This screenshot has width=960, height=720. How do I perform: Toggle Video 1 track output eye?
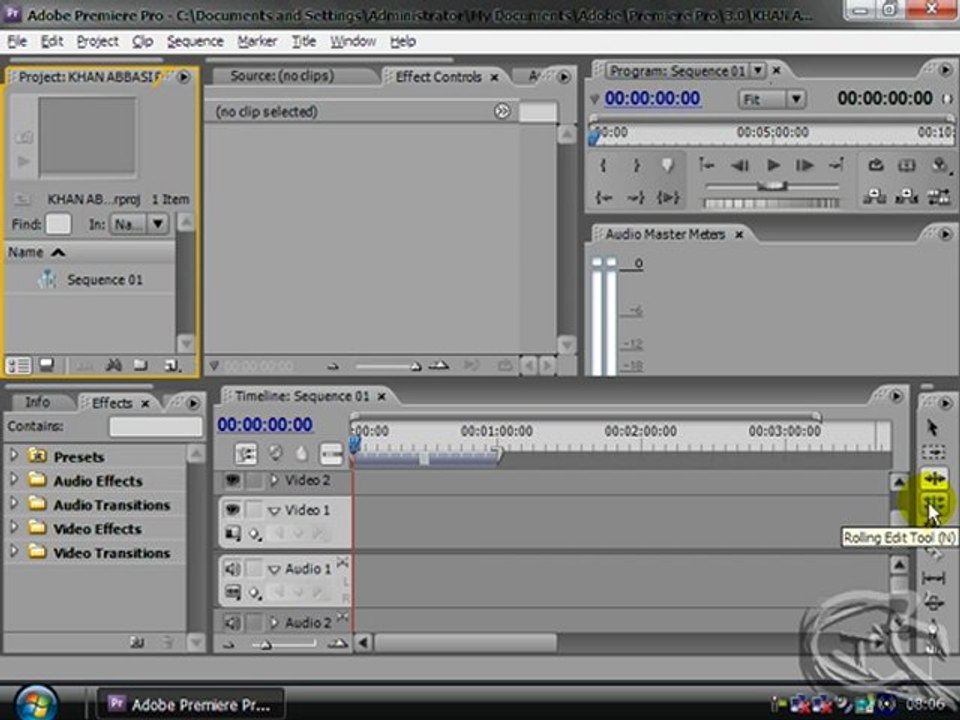coord(232,509)
